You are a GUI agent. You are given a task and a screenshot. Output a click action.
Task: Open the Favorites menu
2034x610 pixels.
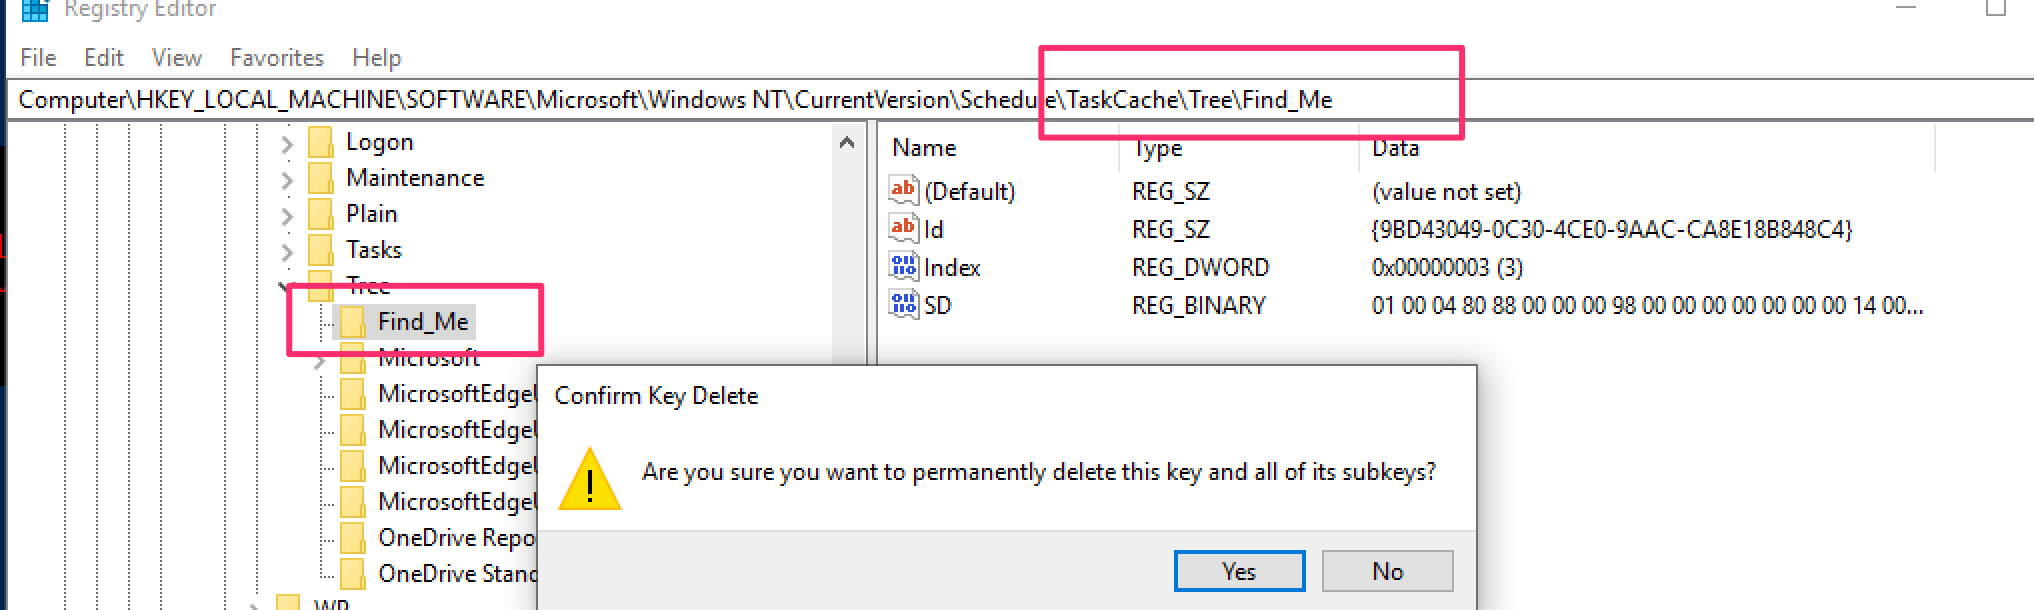pos(277,58)
